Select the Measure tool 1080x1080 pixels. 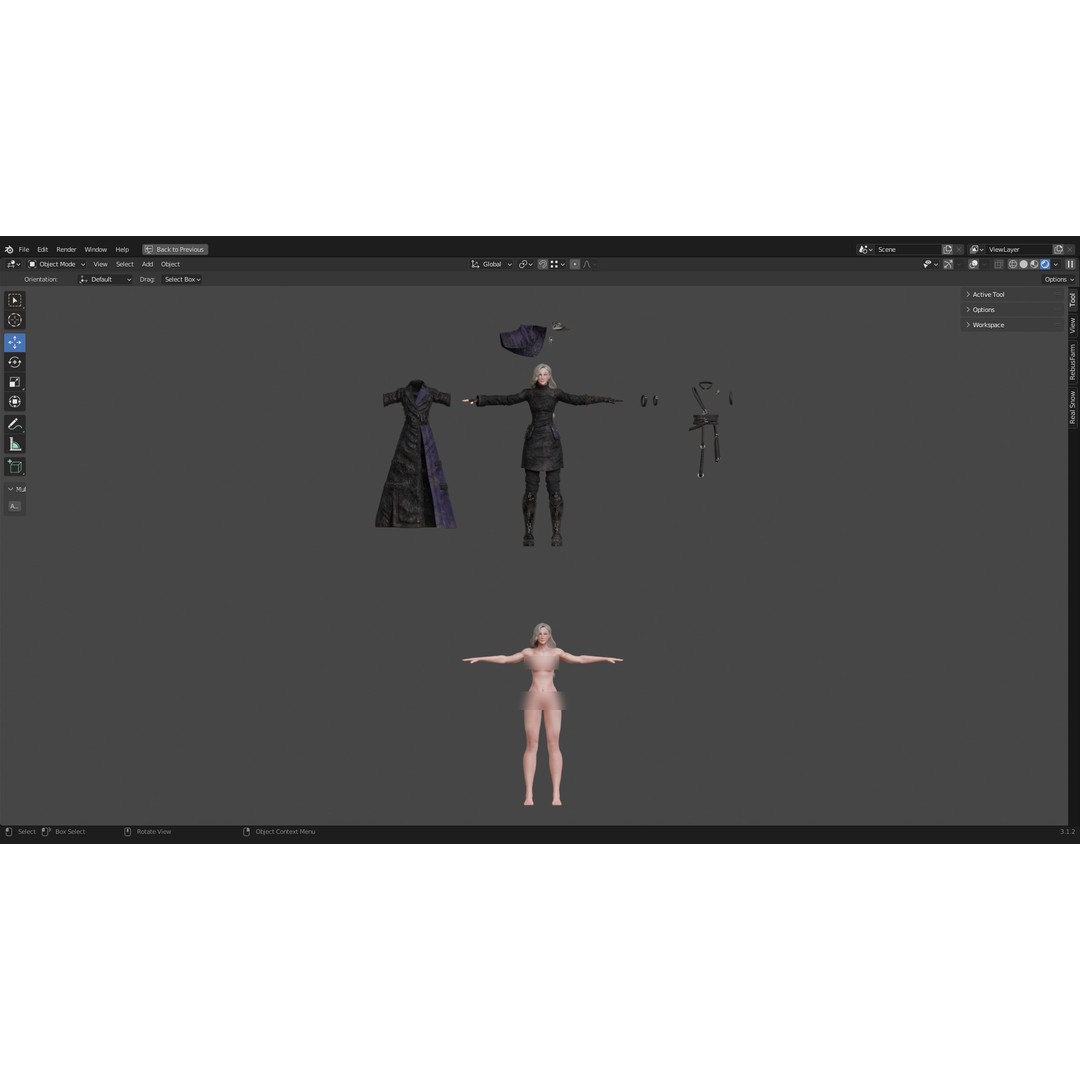coord(14,444)
